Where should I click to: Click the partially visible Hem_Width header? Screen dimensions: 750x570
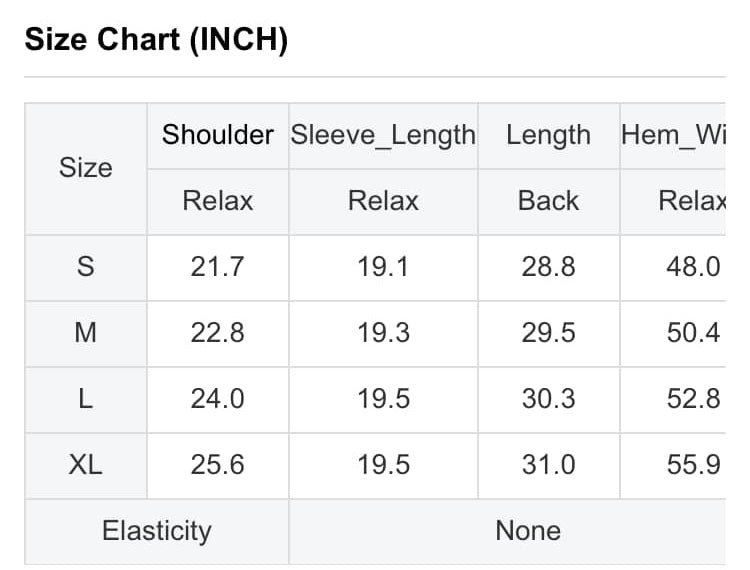coord(673,136)
